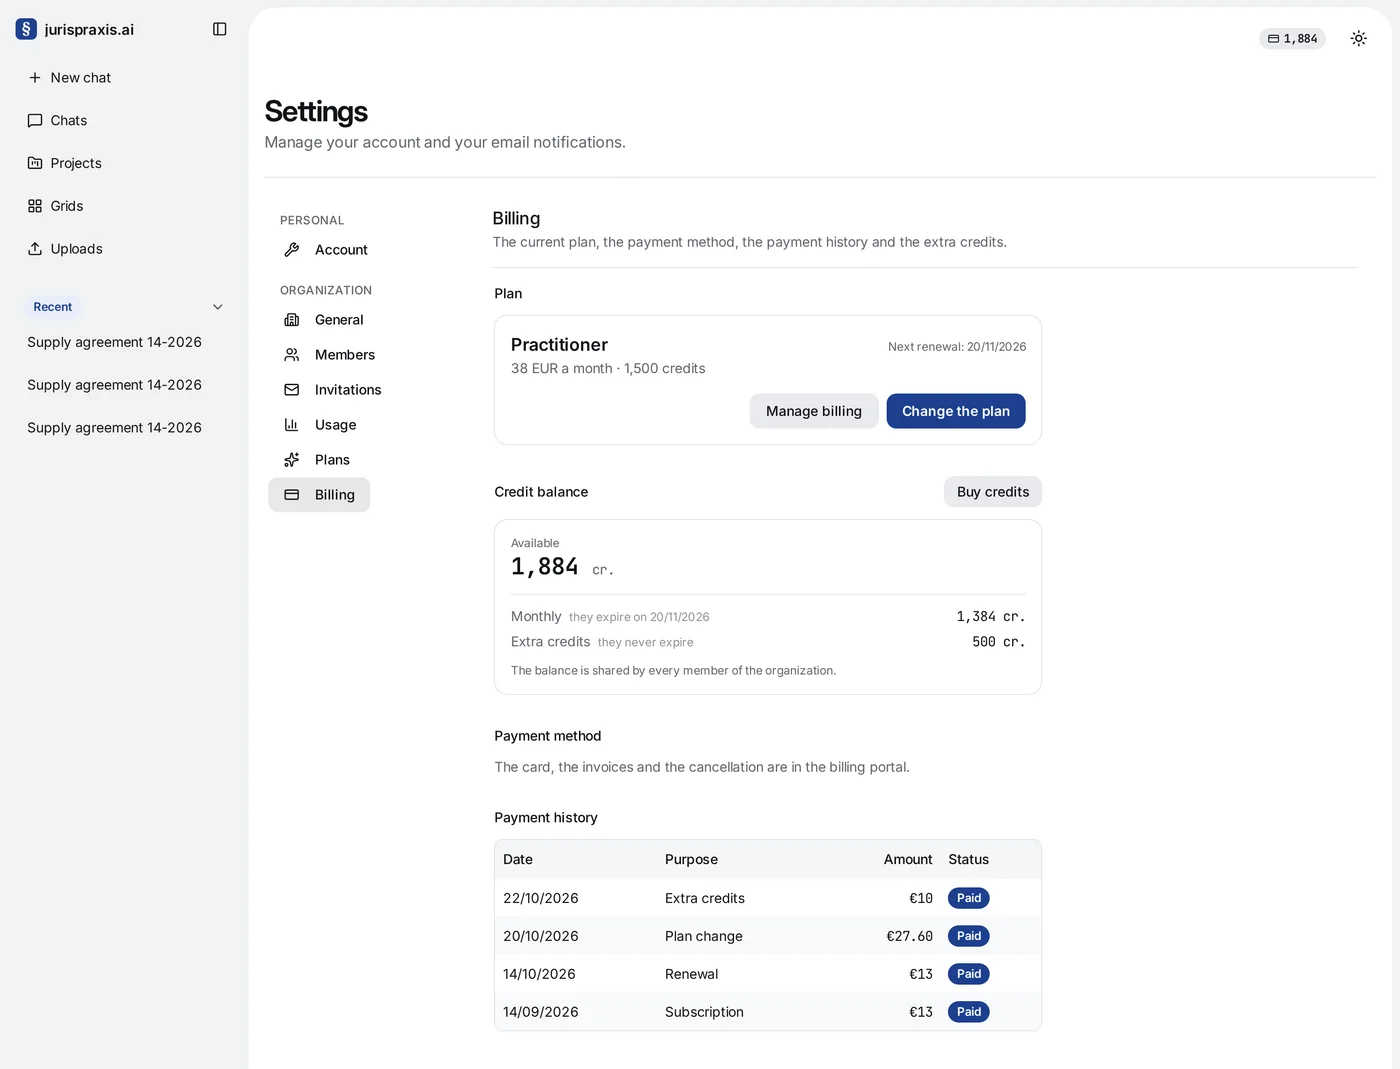Click the Change the plan button
The image size is (1400, 1069).
(956, 411)
